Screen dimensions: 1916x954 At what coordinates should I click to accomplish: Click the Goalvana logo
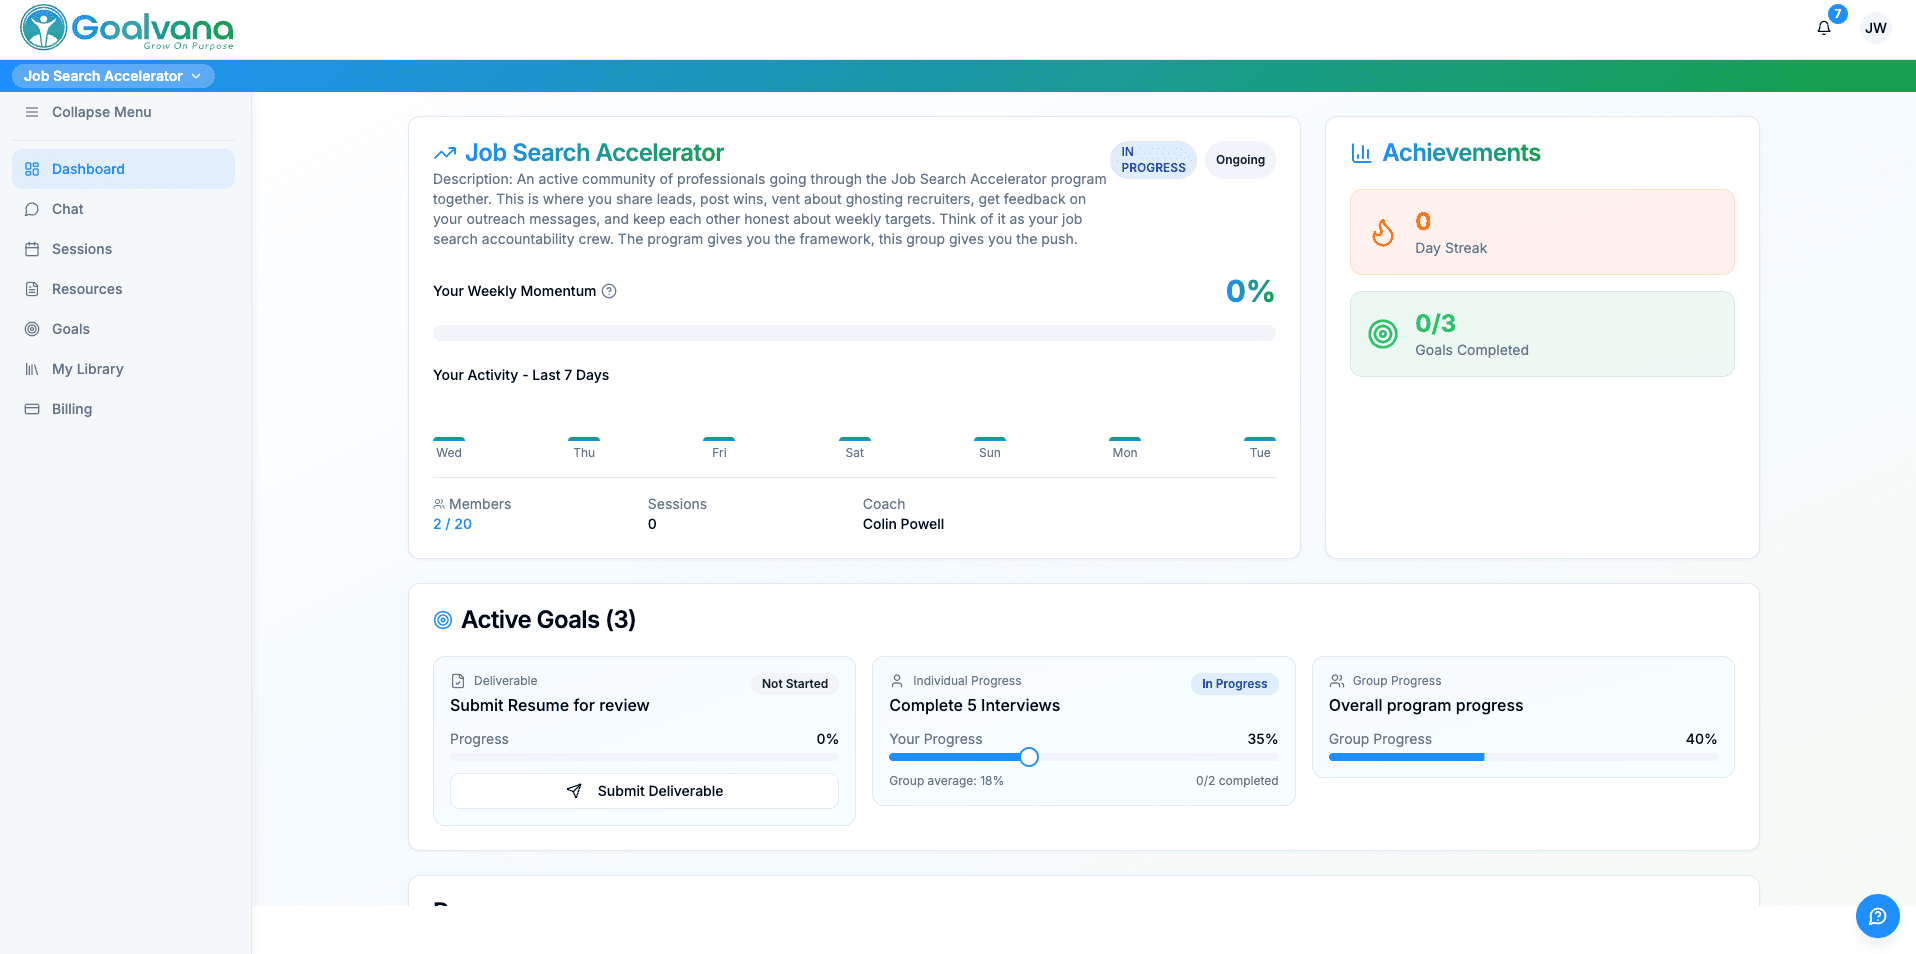pyautogui.click(x=127, y=28)
